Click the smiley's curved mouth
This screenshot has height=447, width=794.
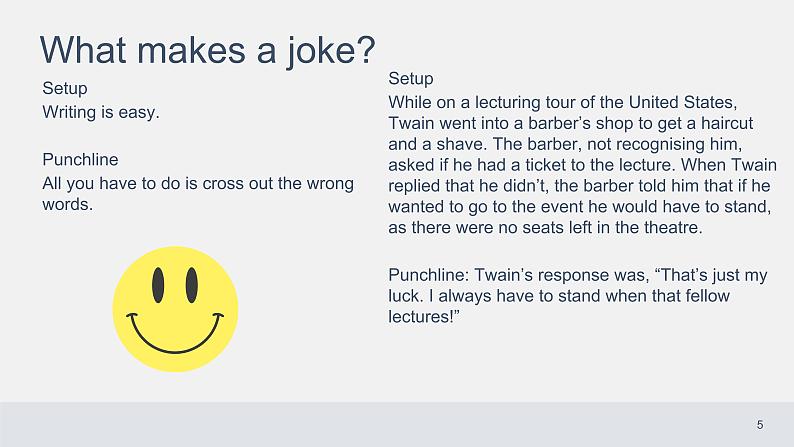coord(175,333)
